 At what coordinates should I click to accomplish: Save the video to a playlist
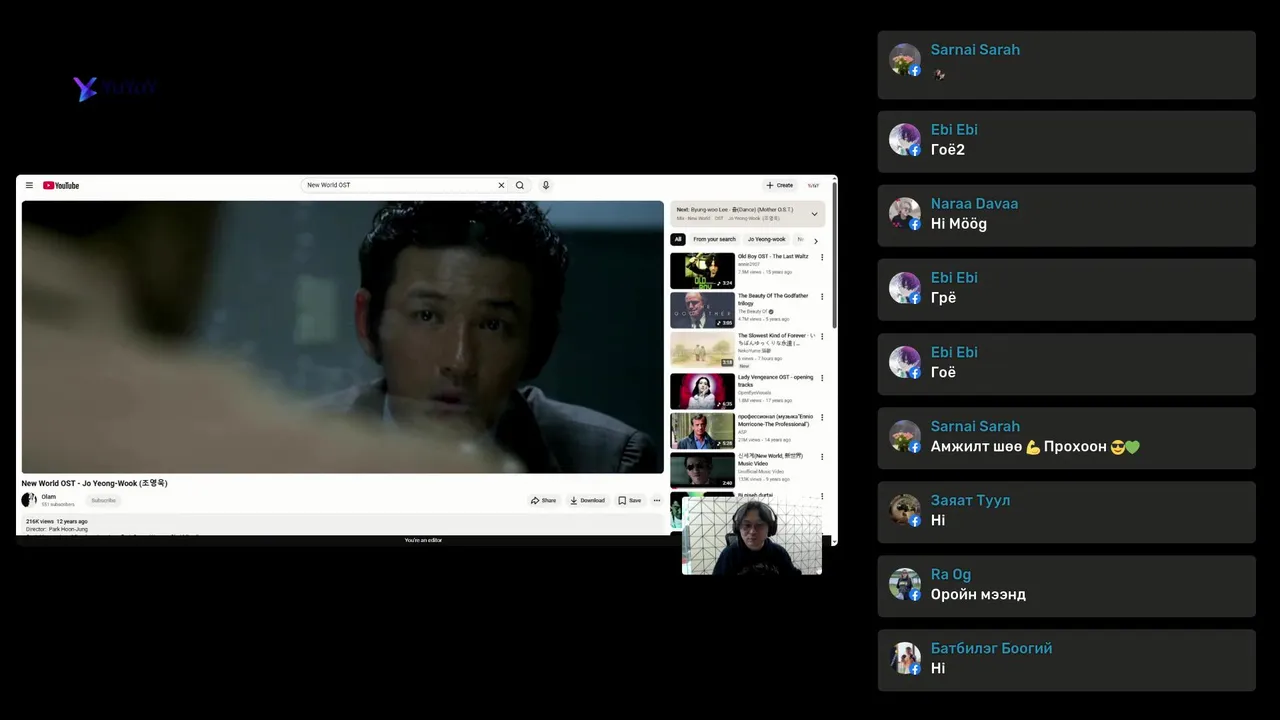click(x=629, y=500)
